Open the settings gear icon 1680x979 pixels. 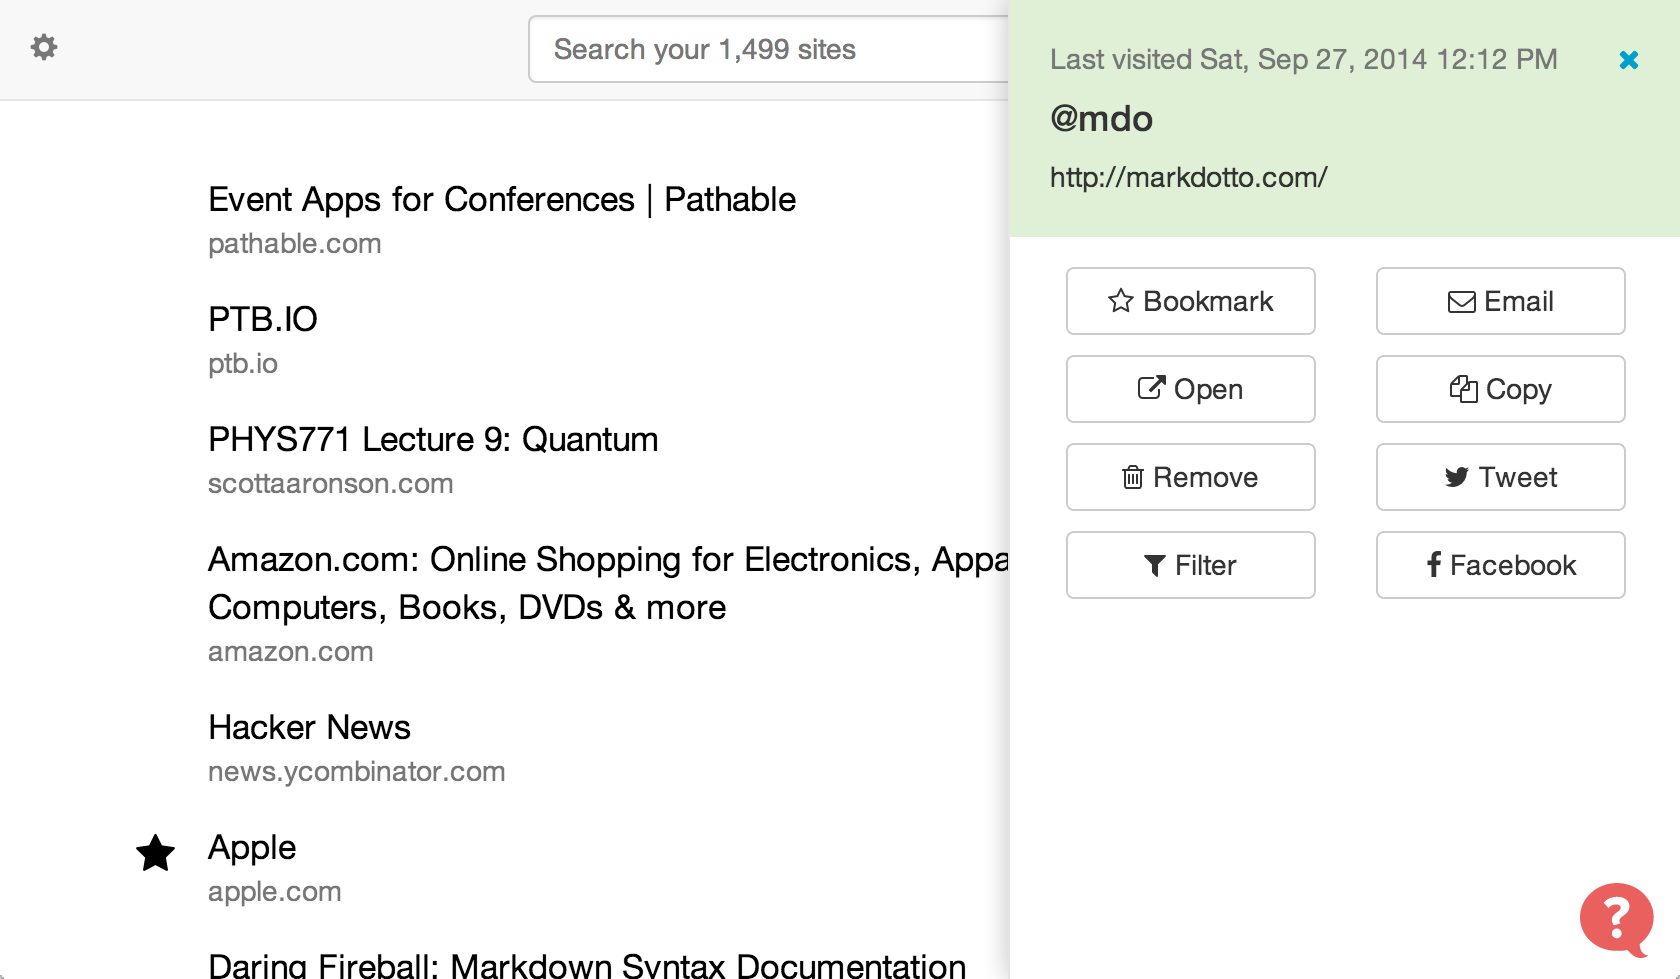(x=44, y=47)
